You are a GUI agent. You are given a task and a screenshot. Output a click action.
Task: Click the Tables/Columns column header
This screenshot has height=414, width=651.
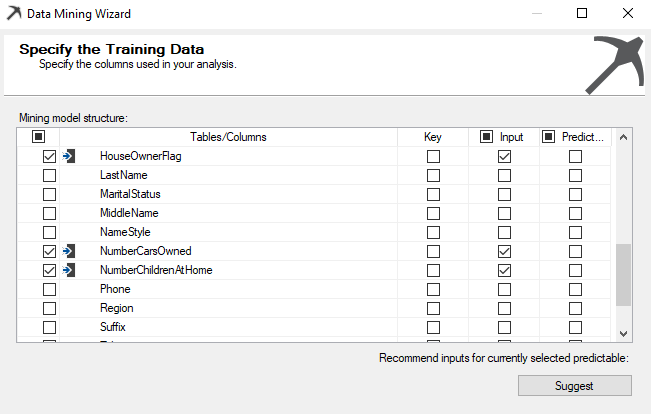pos(228,137)
